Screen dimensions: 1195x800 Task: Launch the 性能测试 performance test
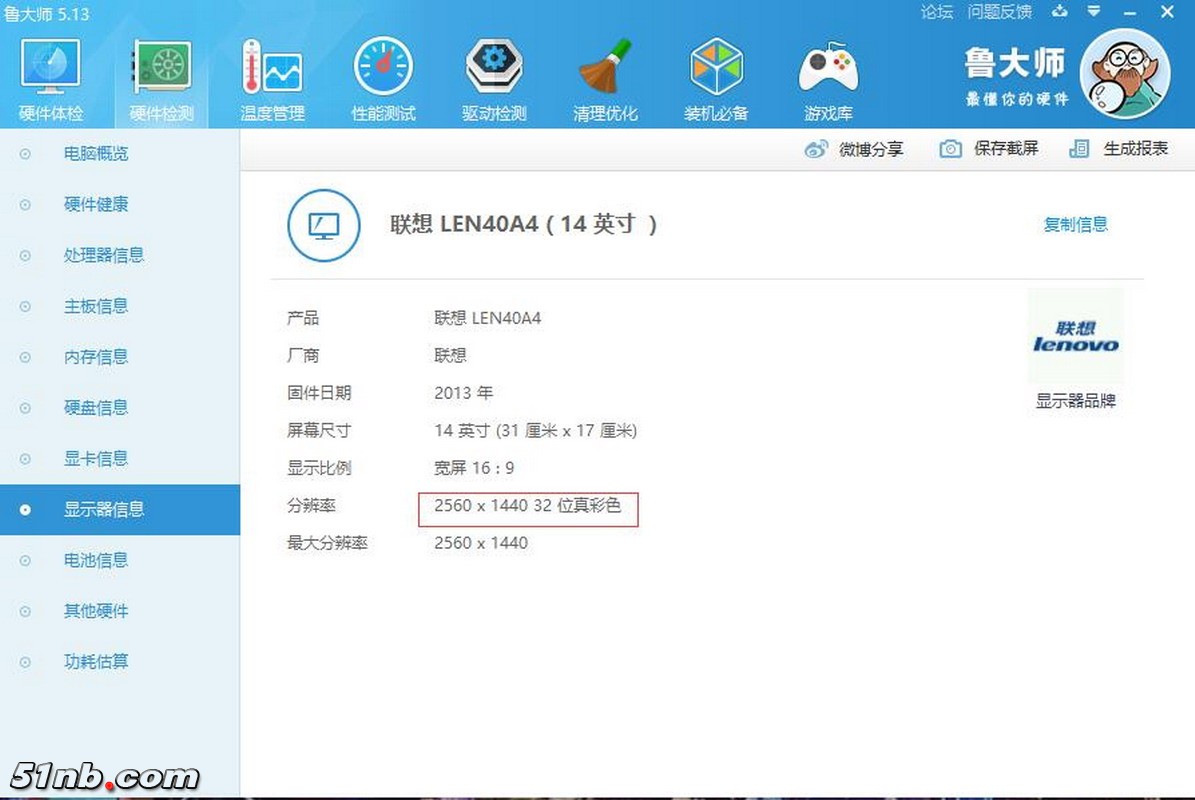(x=383, y=75)
